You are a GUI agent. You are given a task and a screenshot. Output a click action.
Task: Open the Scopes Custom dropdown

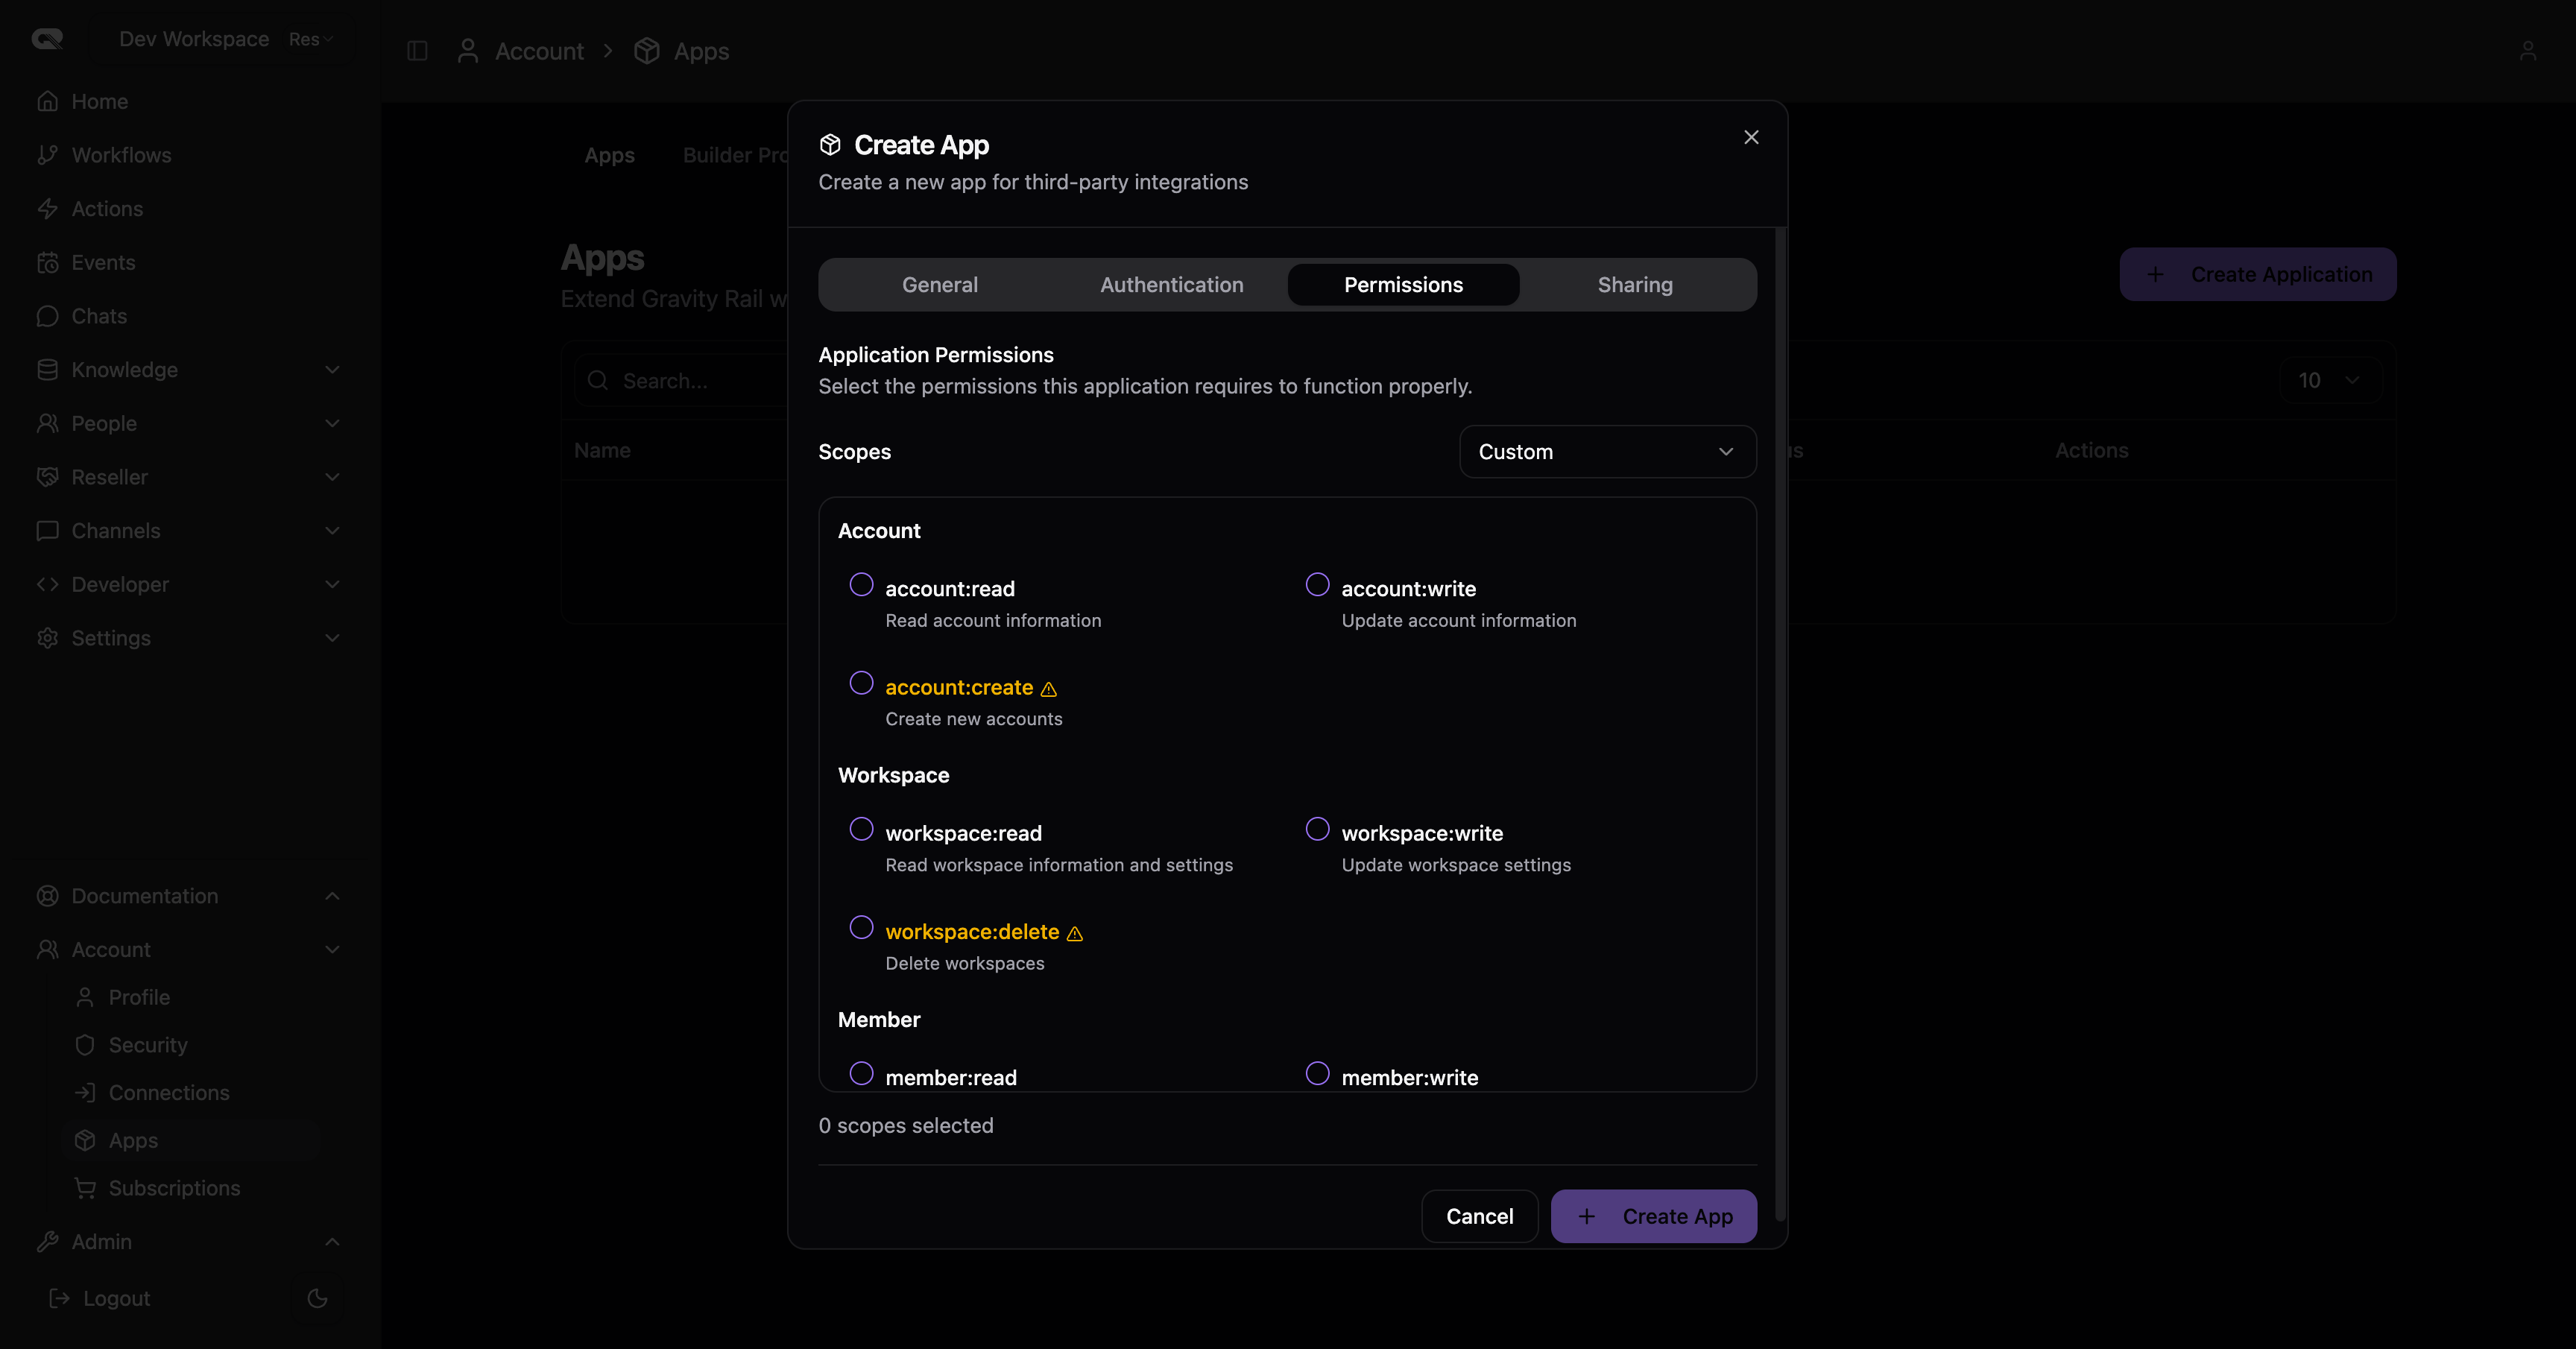[1607, 452]
